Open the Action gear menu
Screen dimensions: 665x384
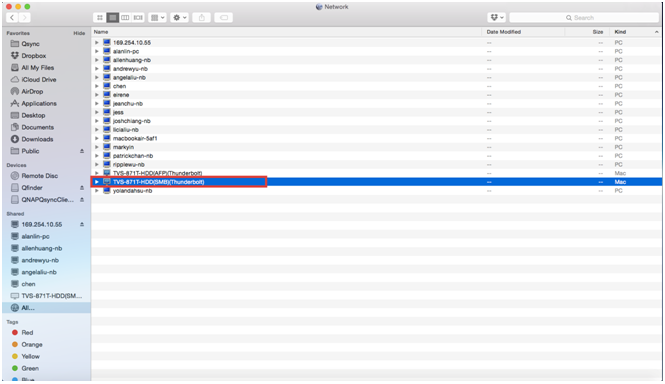(179, 17)
